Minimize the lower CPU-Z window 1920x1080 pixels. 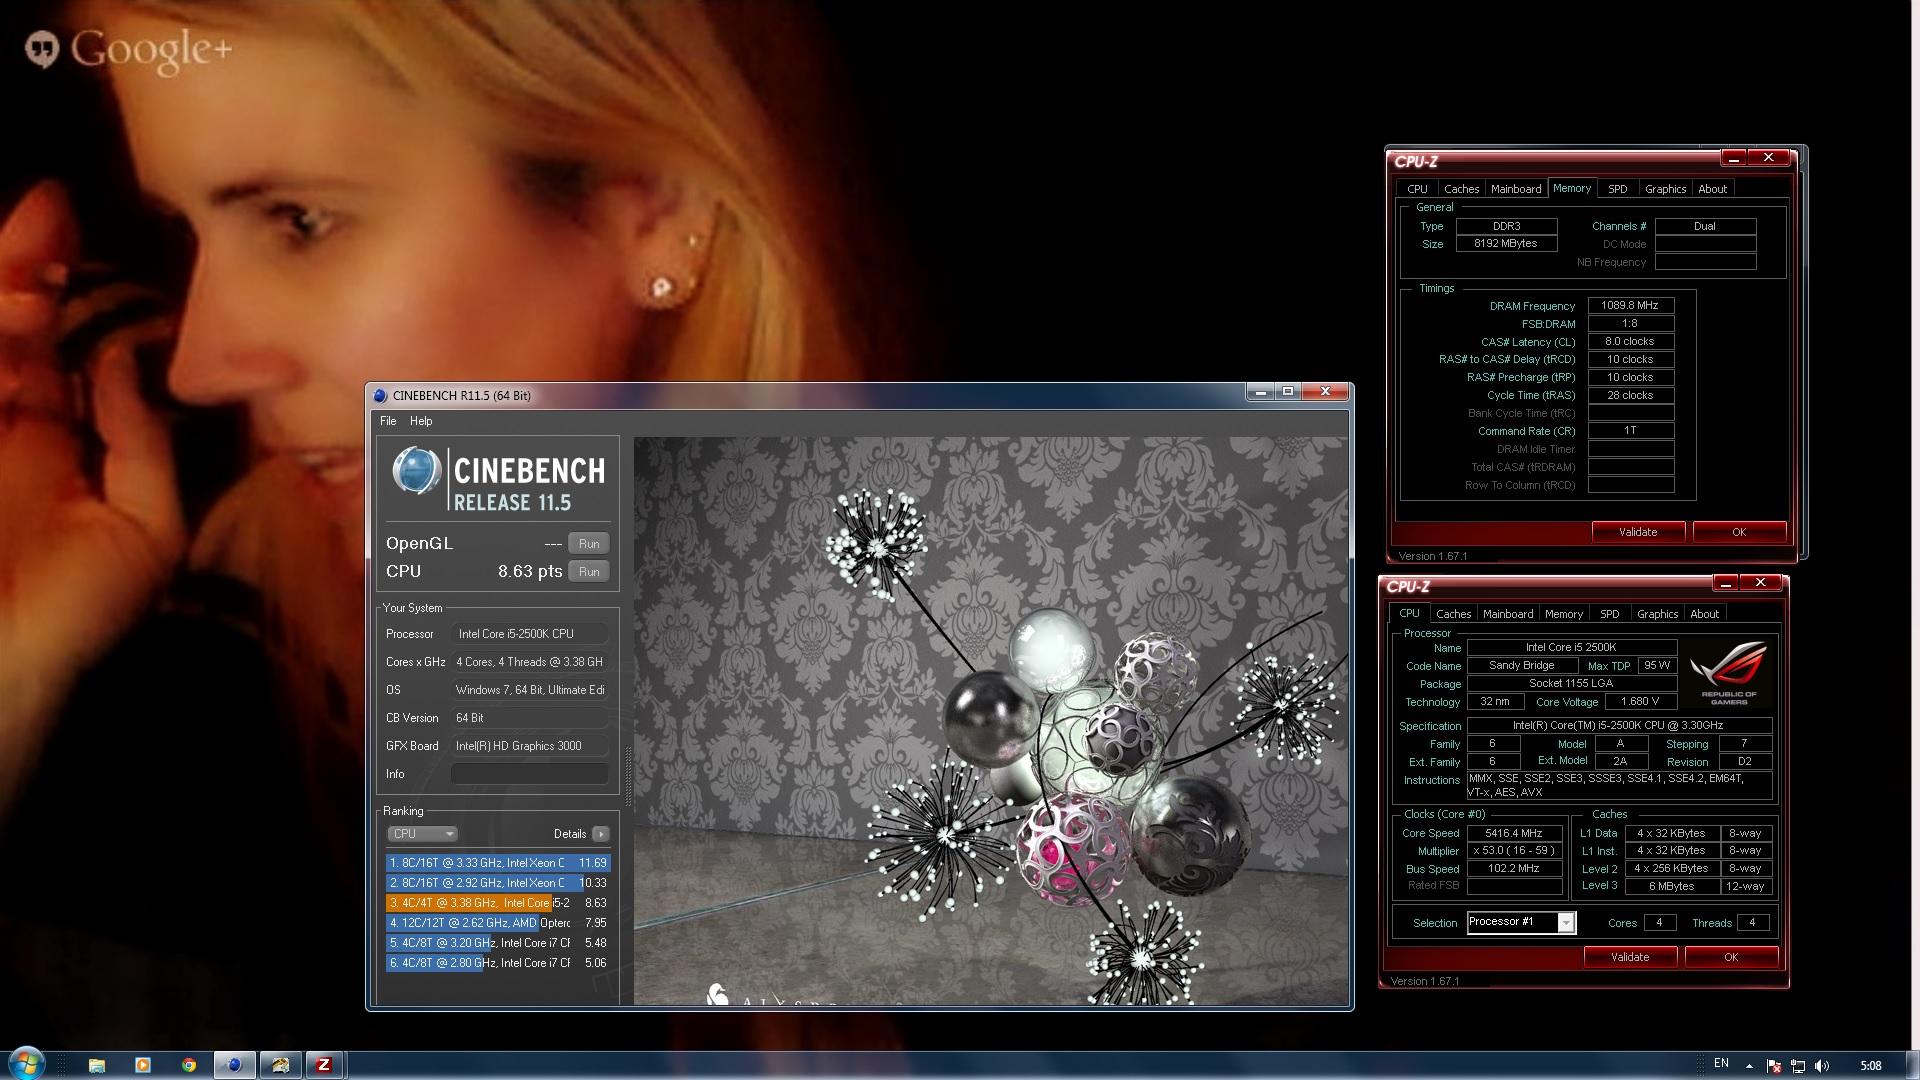tap(1726, 583)
